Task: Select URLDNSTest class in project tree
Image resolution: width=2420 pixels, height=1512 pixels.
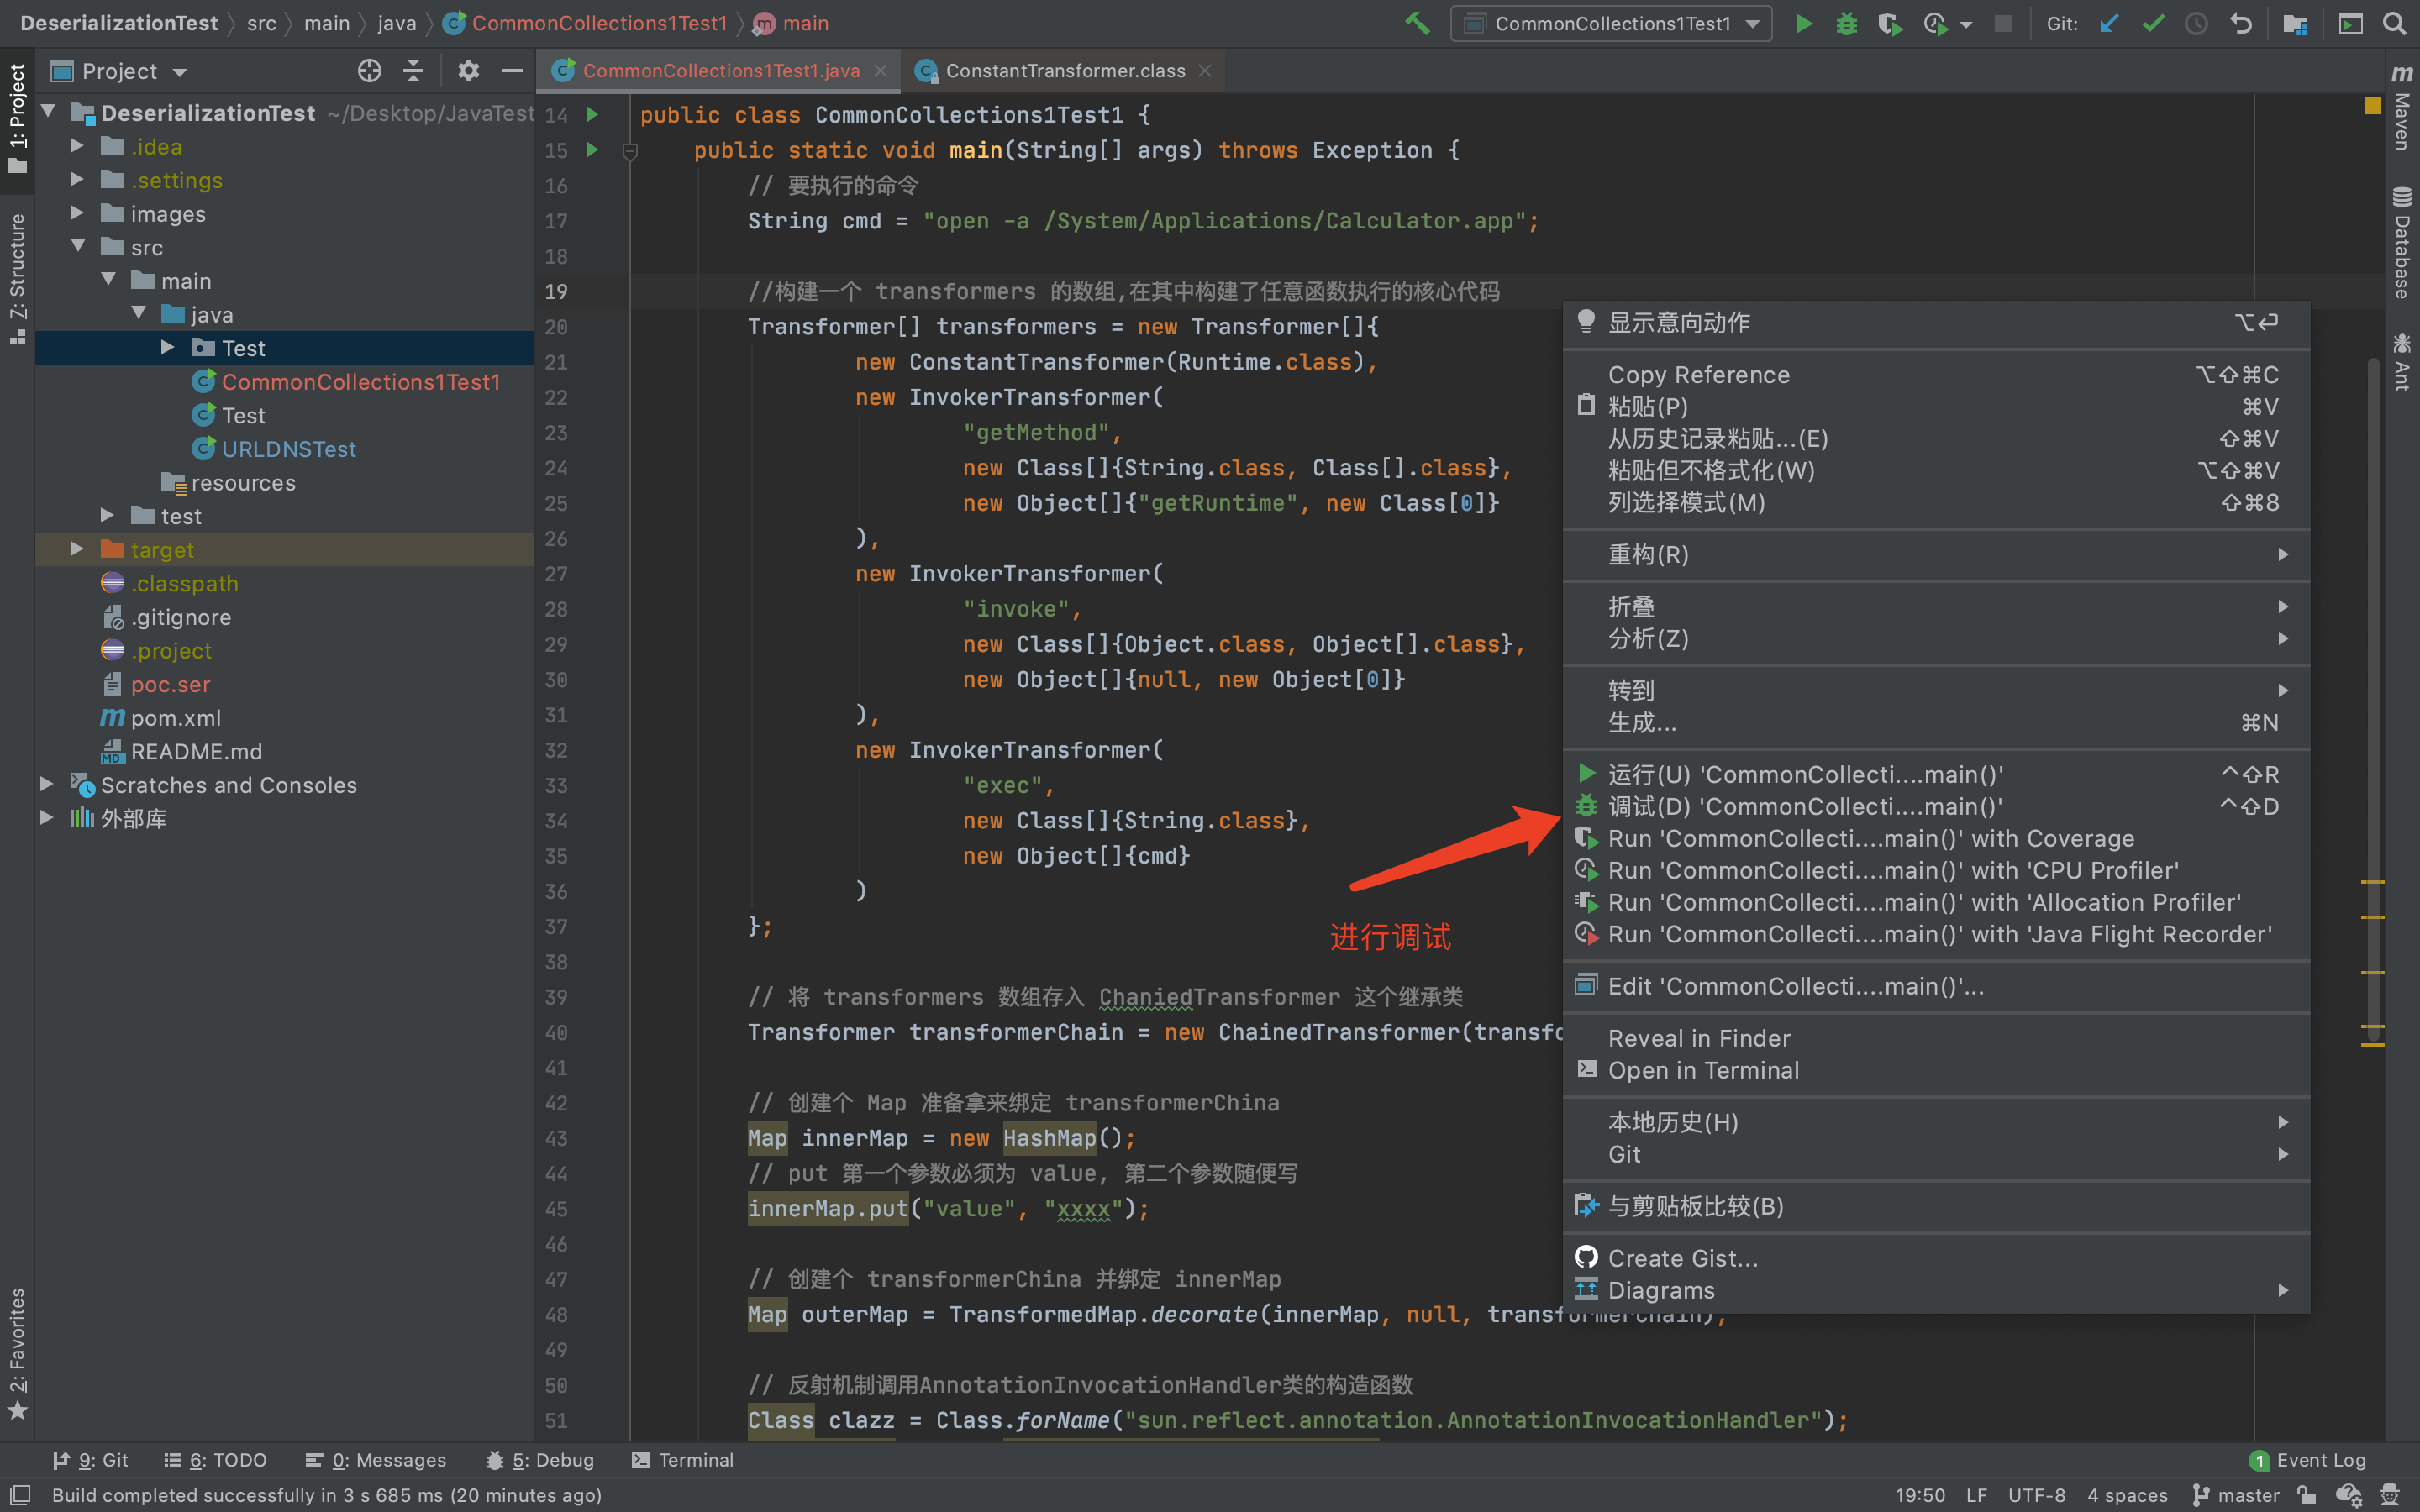Action: coord(288,449)
